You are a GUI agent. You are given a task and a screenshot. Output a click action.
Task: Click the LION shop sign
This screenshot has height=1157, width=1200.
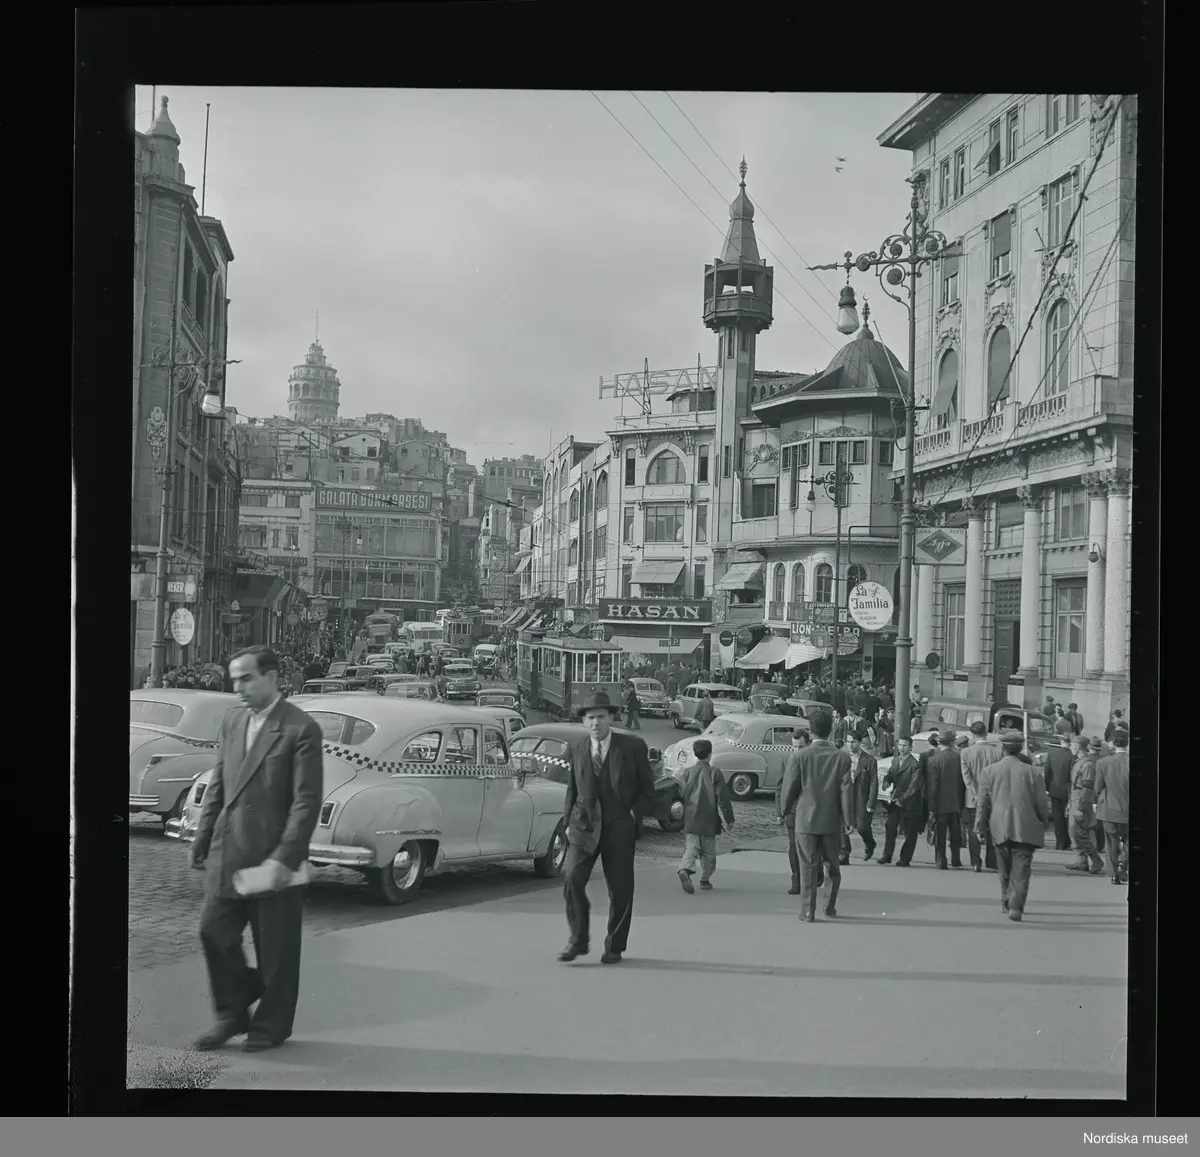801,630
